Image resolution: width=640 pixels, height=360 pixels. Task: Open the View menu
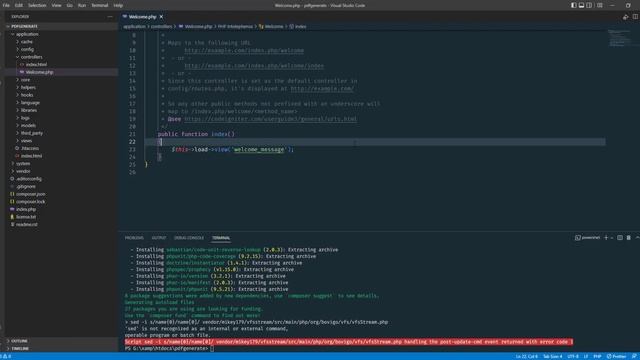pyautogui.click(x=56, y=5)
